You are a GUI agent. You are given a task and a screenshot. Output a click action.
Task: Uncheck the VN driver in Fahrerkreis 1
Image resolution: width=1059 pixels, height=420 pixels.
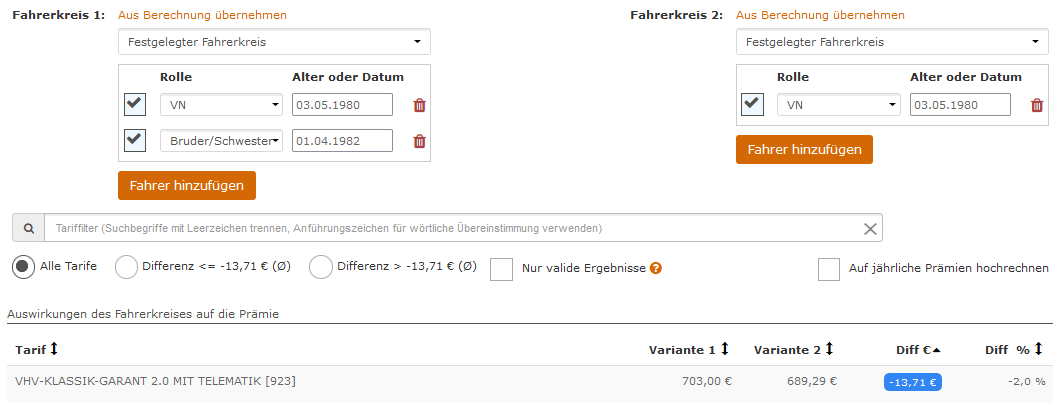point(135,105)
